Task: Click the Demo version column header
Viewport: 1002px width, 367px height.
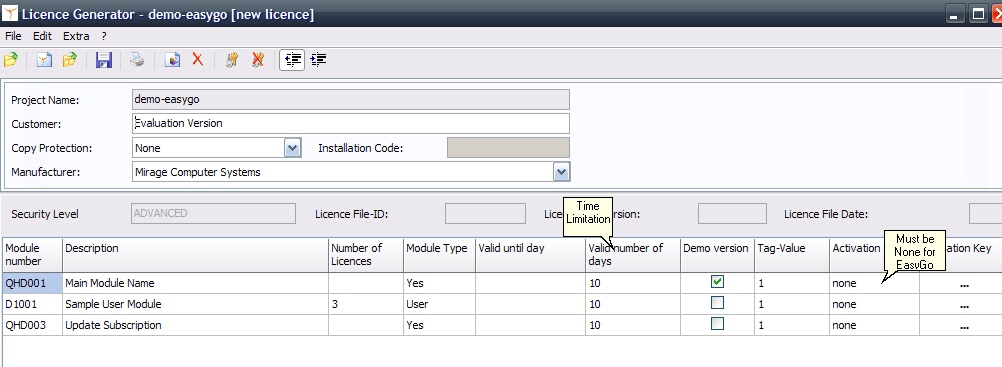Action: point(716,254)
